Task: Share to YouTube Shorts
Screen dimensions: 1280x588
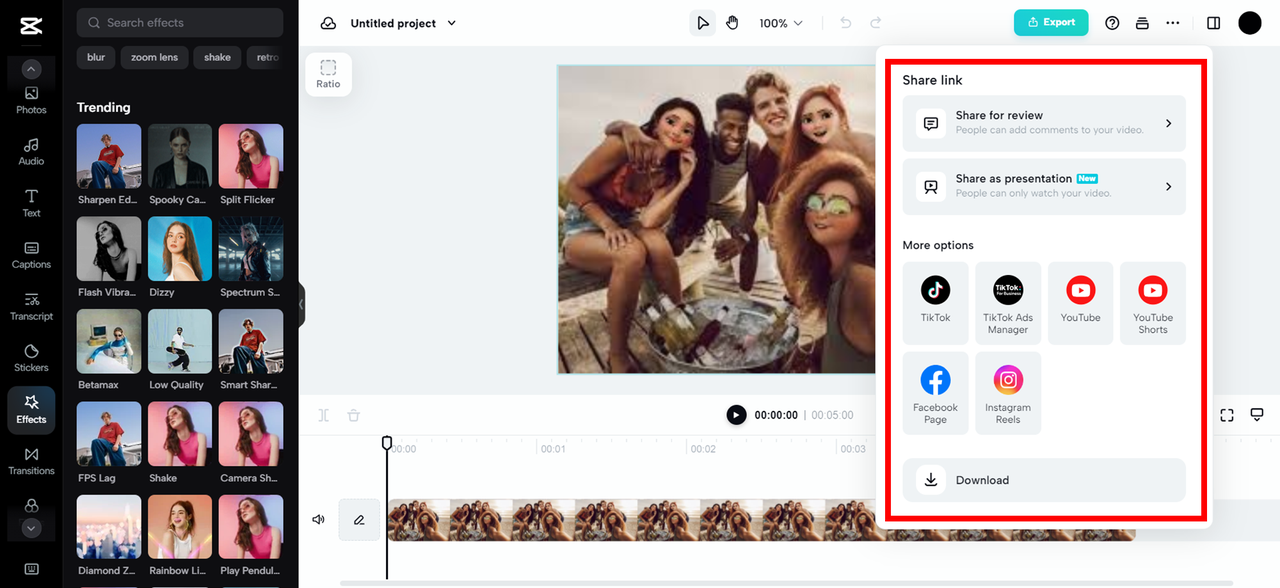Action: tap(1153, 303)
